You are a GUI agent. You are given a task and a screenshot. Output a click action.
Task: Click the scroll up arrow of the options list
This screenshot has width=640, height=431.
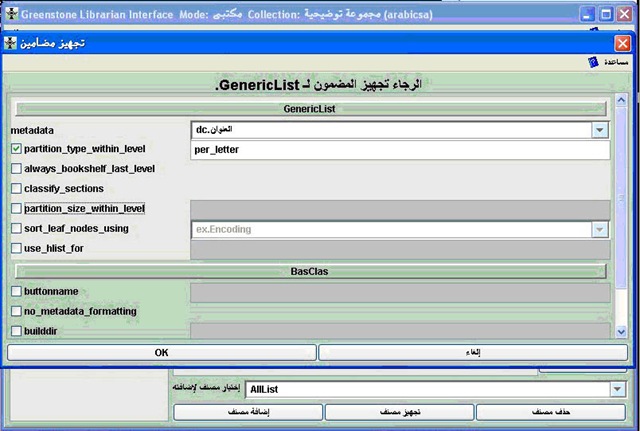(x=621, y=100)
